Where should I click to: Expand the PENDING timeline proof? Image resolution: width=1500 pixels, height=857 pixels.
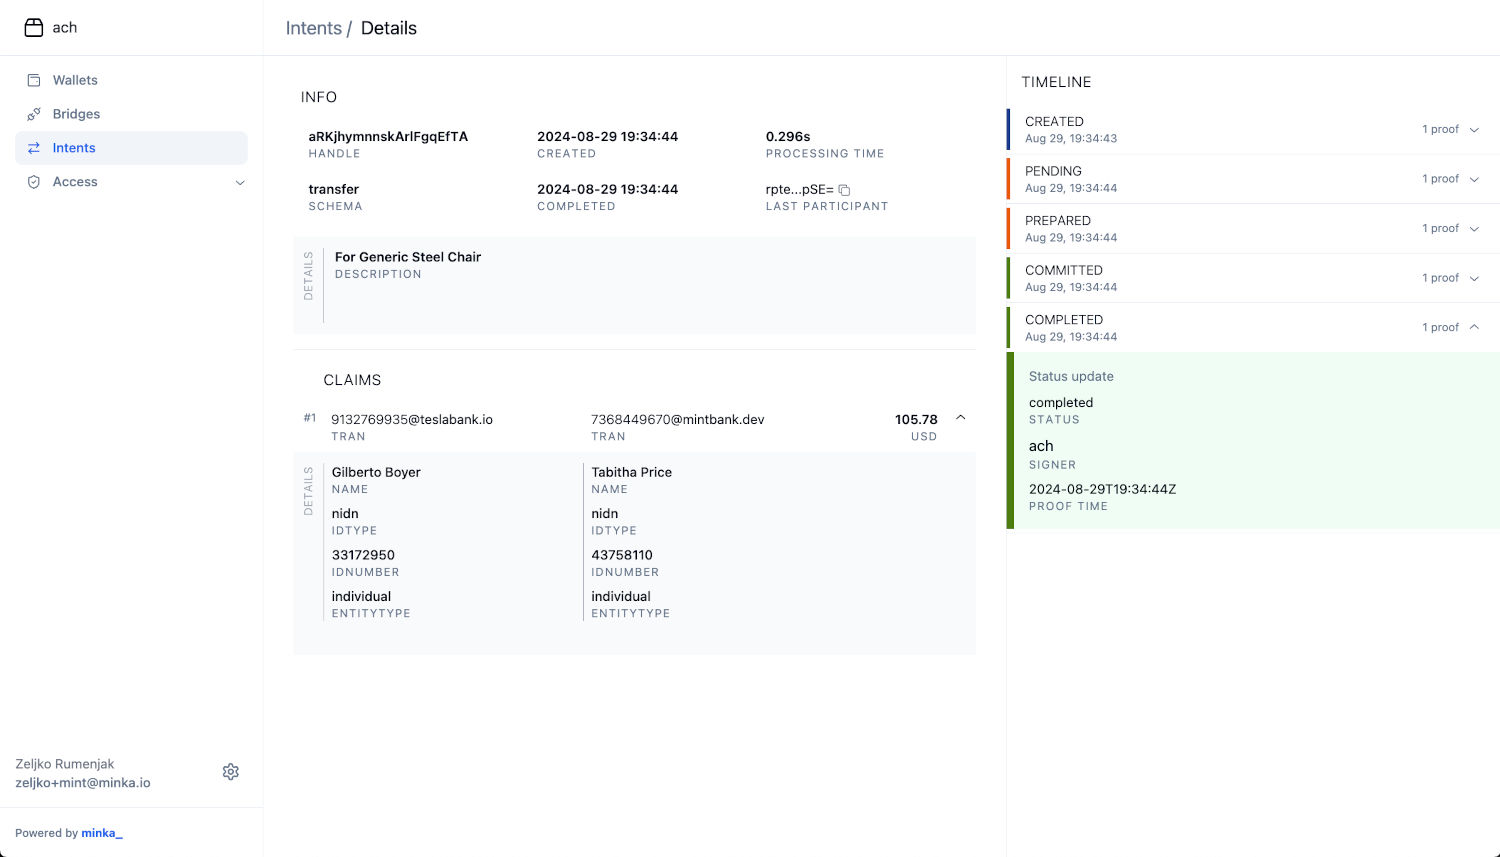1474,179
